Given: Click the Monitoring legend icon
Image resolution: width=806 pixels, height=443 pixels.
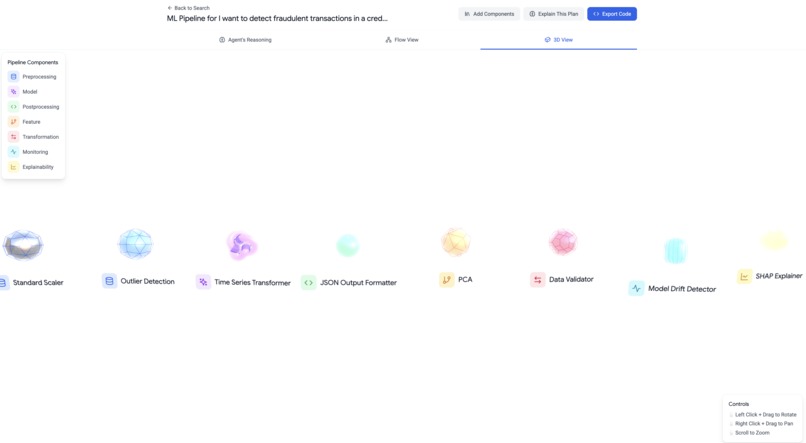Looking at the screenshot, I should point(13,152).
